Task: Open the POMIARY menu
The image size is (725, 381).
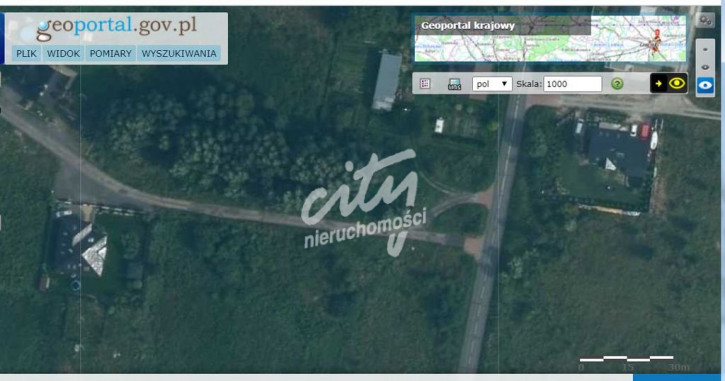Action: coord(111,54)
